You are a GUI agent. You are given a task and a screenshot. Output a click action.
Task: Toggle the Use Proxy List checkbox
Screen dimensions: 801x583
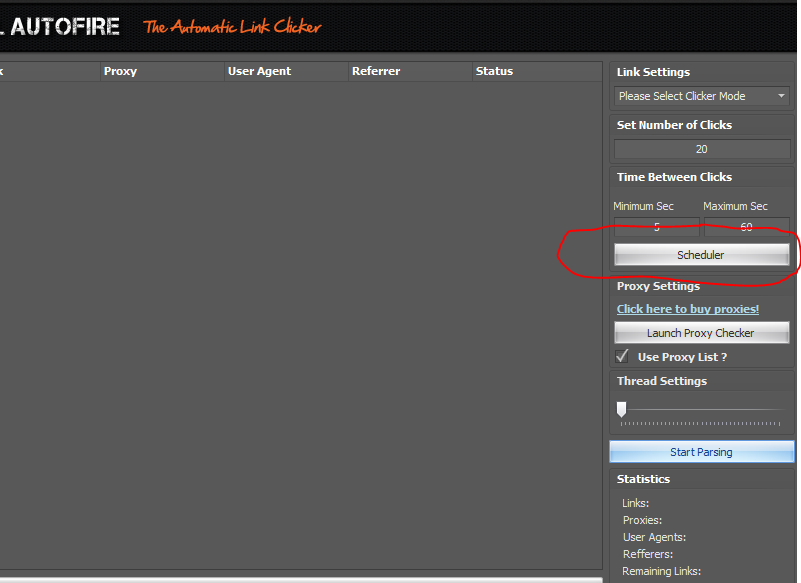622,356
